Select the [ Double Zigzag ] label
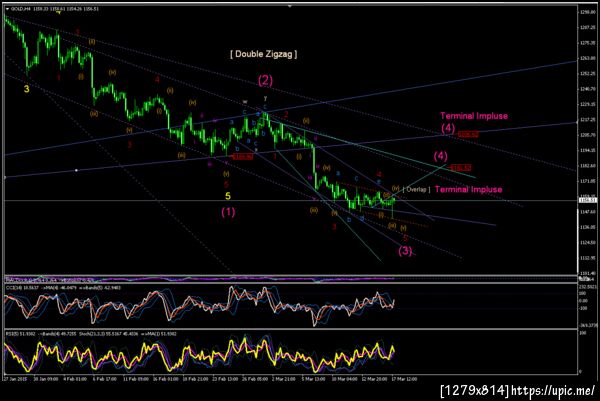 tap(264, 54)
